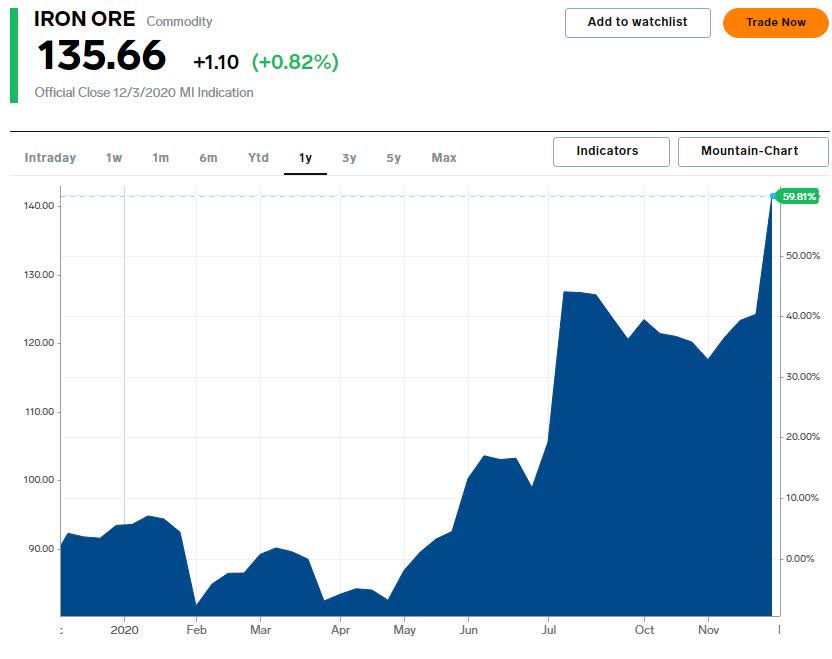This screenshot has height=659, width=832.
Task: Show the Max time range
Action: (443, 157)
